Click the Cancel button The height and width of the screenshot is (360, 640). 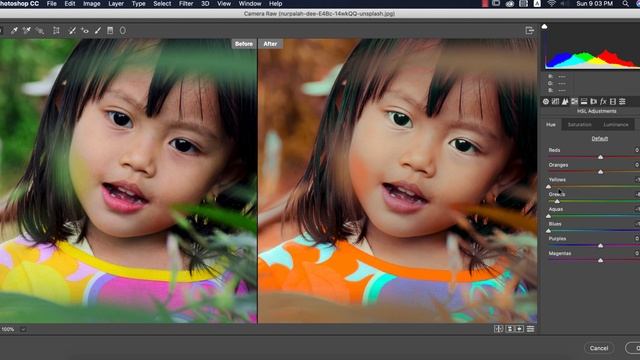coord(599,348)
